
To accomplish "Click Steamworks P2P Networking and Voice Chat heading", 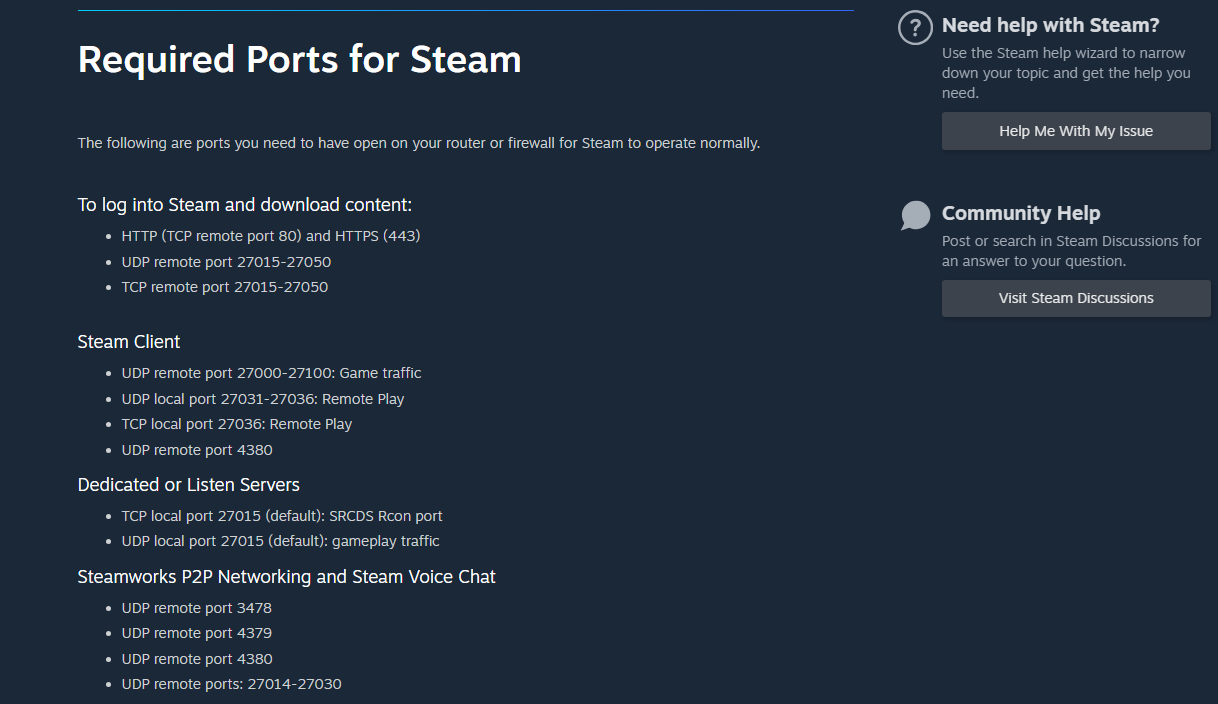I will tap(286, 577).
